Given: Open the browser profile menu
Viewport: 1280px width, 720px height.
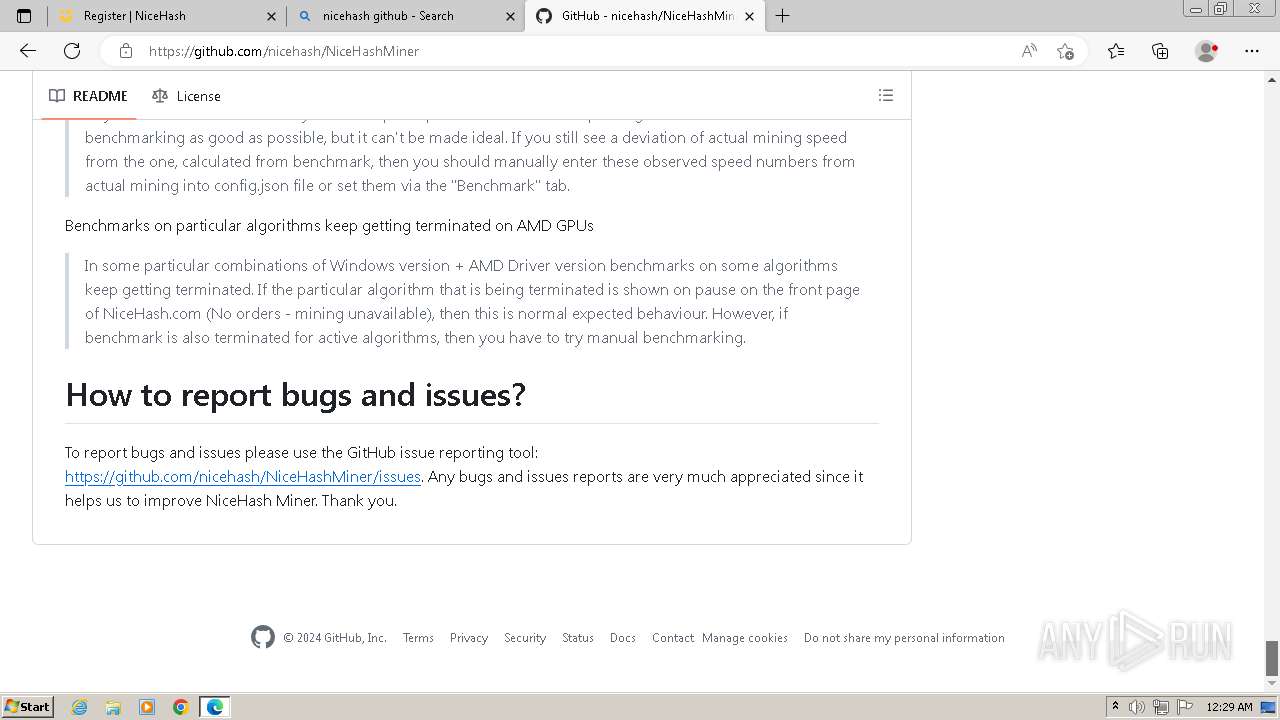Looking at the screenshot, I should 1207,51.
